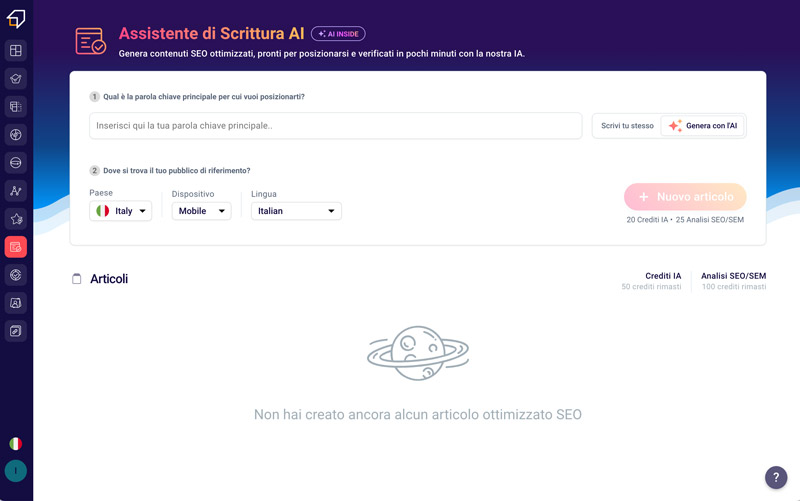Screen dimensions: 800x501
Task: Focus the main keyword input field
Action: point(336,126)
